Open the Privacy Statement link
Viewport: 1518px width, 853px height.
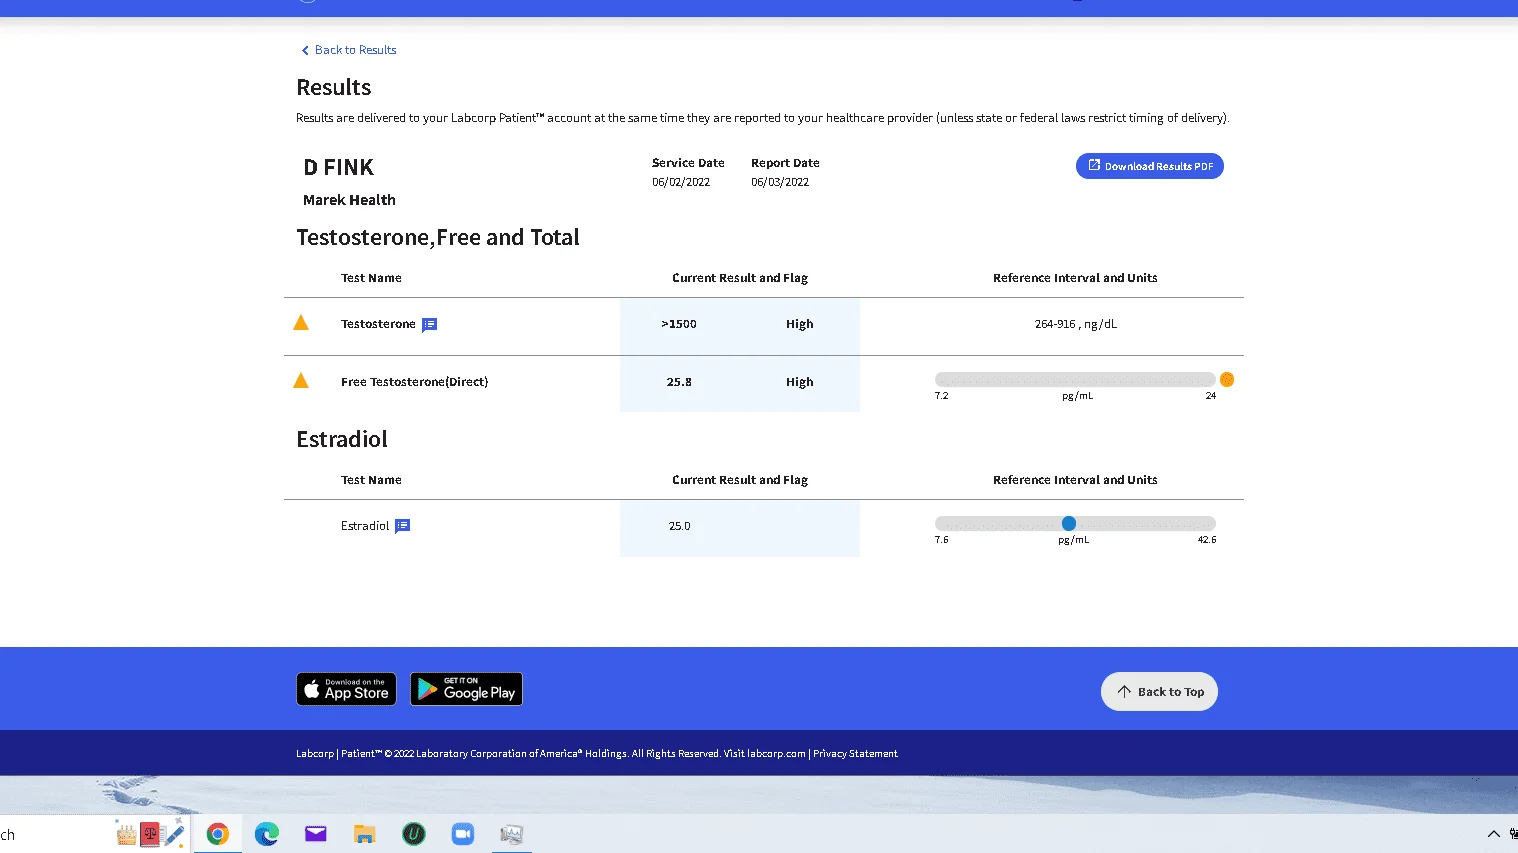855,754
